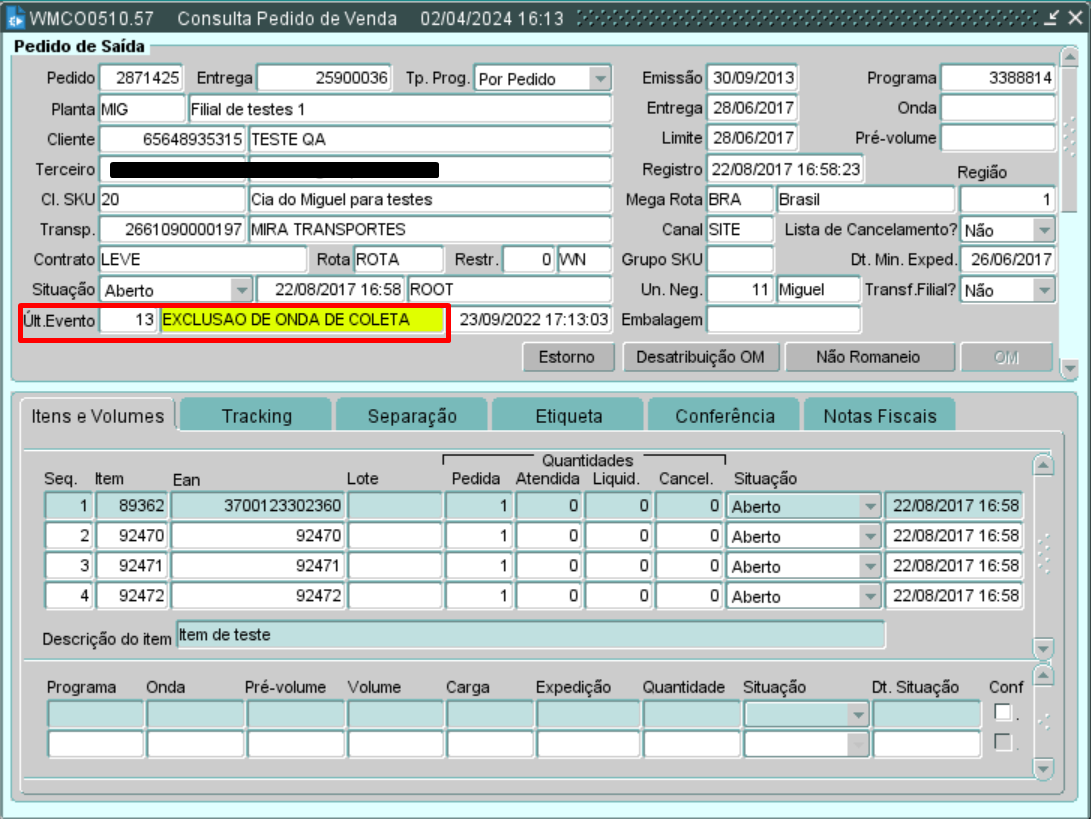
Task: Click the down arrow of the items list scrollbar
Action: pos(1043,649)
